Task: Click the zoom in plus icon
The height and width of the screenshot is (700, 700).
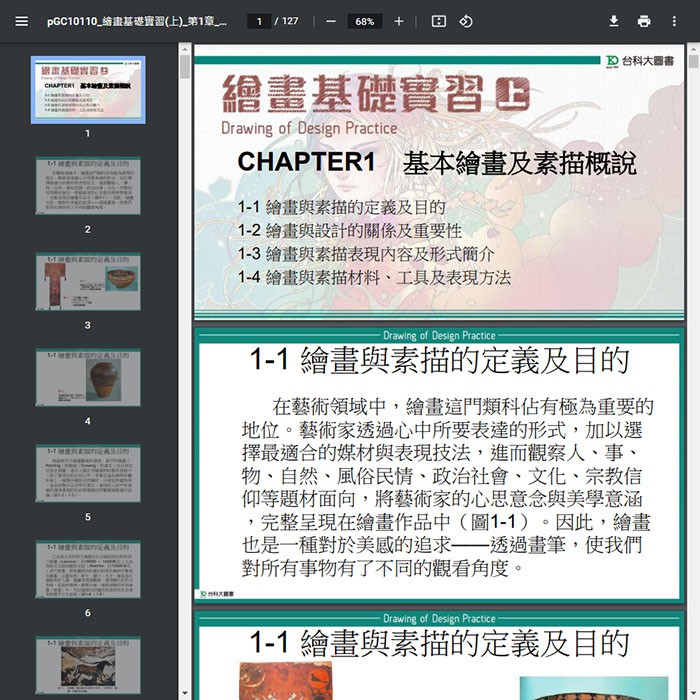Action: tap(398, 21)
